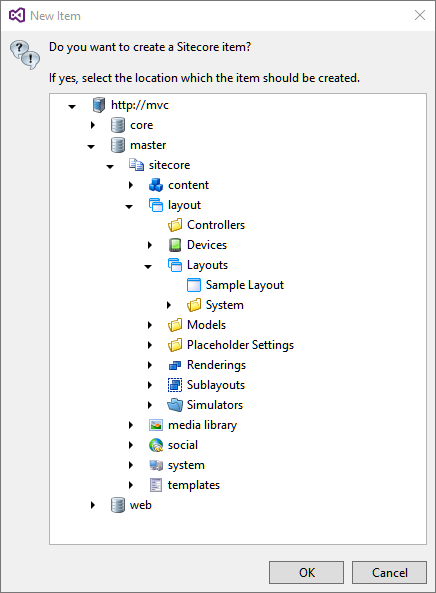Collapse the Layouts node
Screen dimensions: 436x593
pyautogui.click(x=148, y=267)
